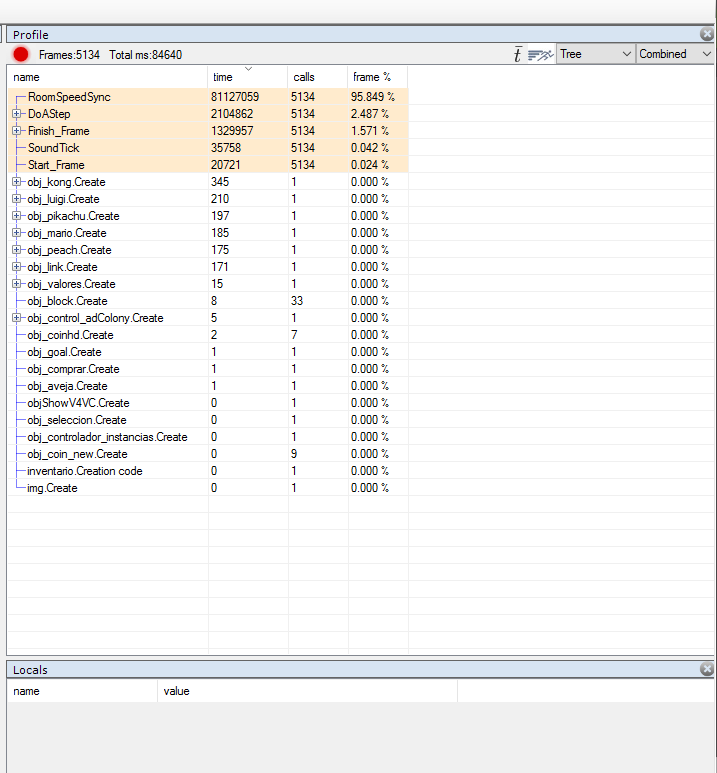Select the img.Create row
717x773 pixels.
click(x=208, y=488)
